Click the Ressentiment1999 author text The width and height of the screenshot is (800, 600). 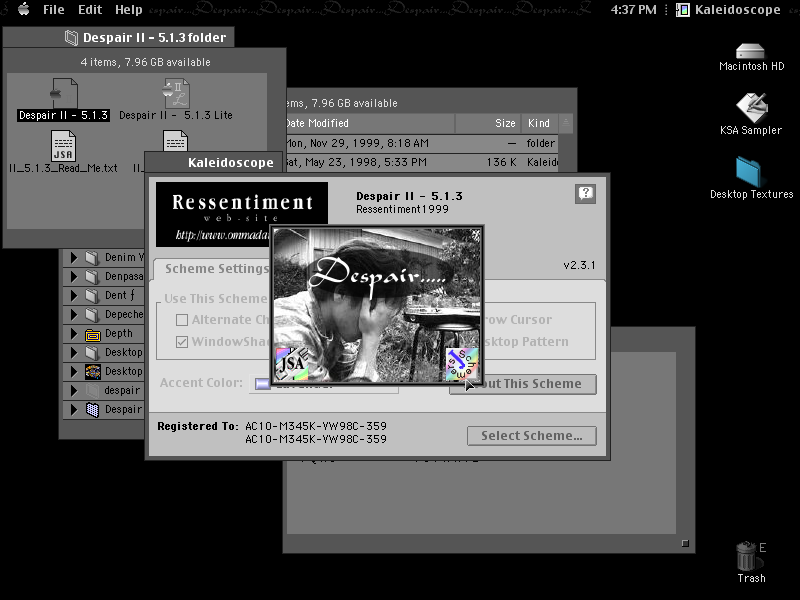coord(402,209)
